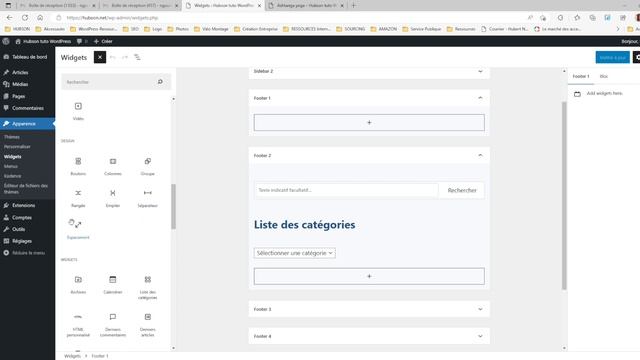Open the Commentaires admin menu
This screenshot has height=360, width=640.
click(27, 108)
